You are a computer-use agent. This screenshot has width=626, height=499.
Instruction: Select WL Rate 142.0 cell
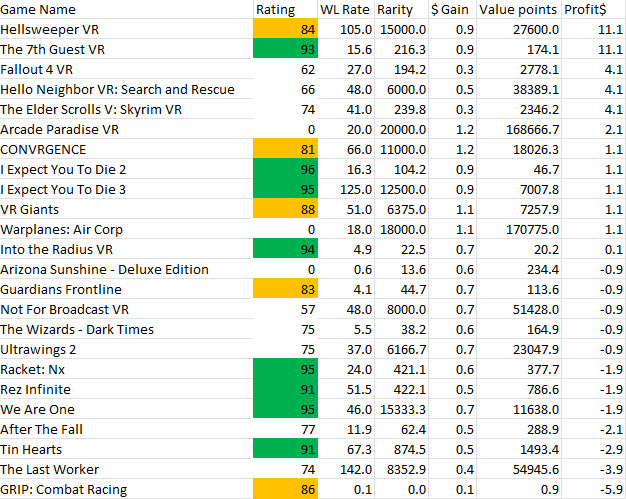pos(346,469)
